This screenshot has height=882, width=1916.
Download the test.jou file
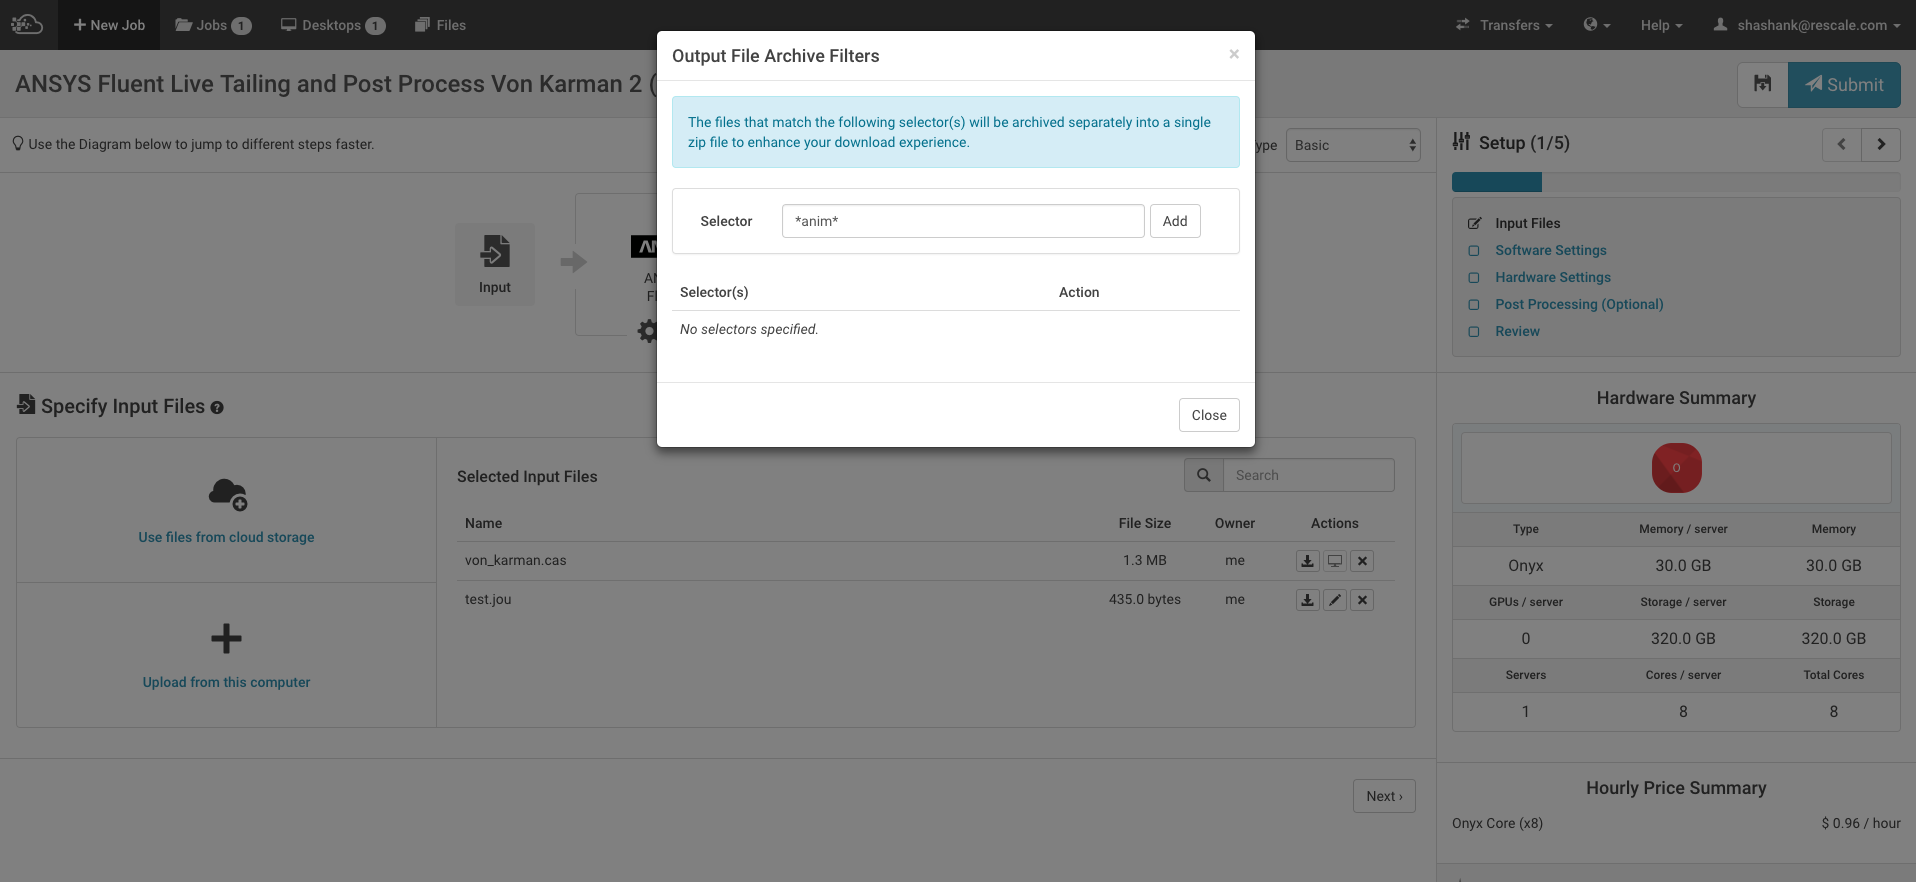(x=1307, y=600)
